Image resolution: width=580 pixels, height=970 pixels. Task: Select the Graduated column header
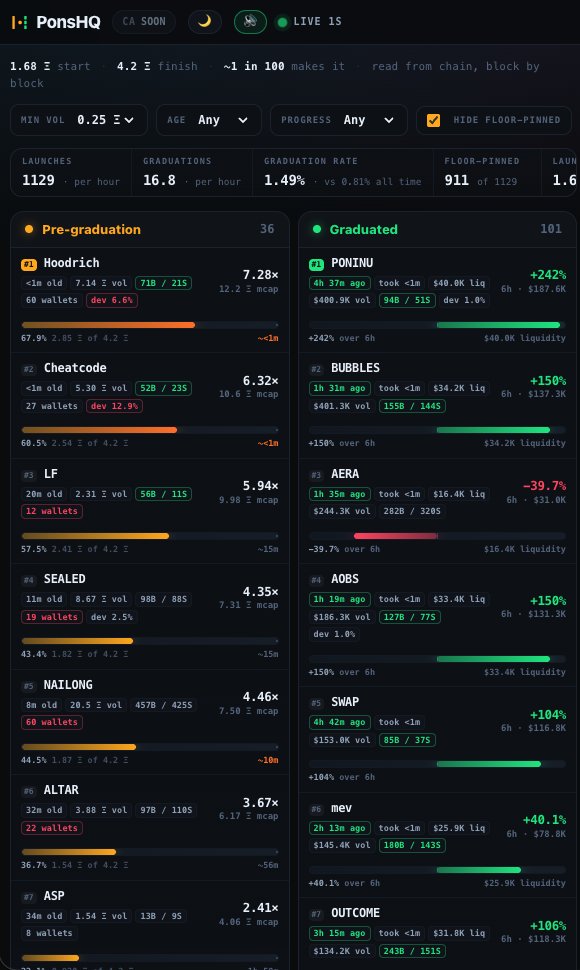437,230
